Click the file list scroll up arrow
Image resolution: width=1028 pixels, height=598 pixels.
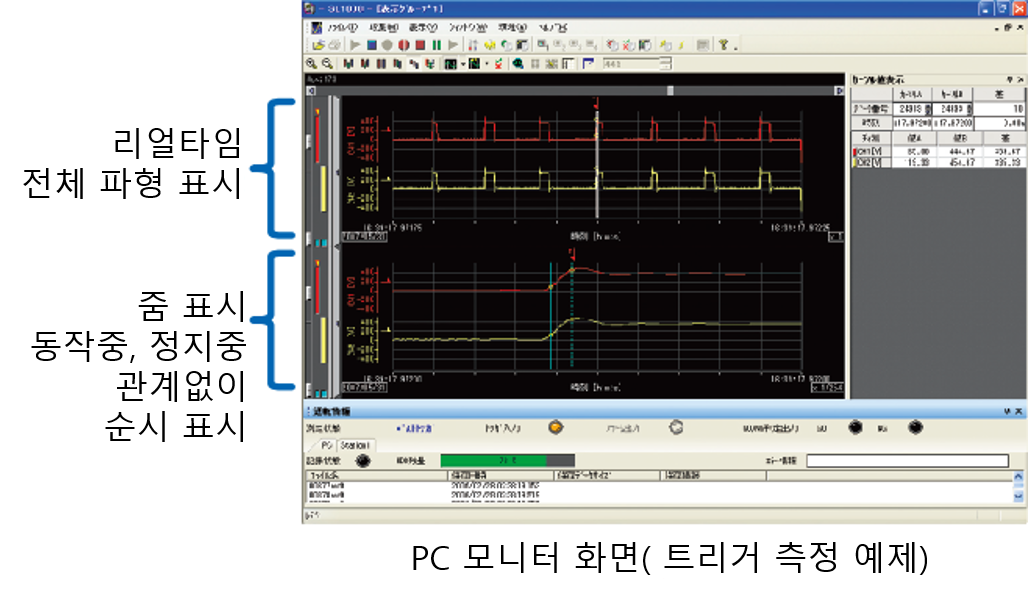click(1018, 477)
